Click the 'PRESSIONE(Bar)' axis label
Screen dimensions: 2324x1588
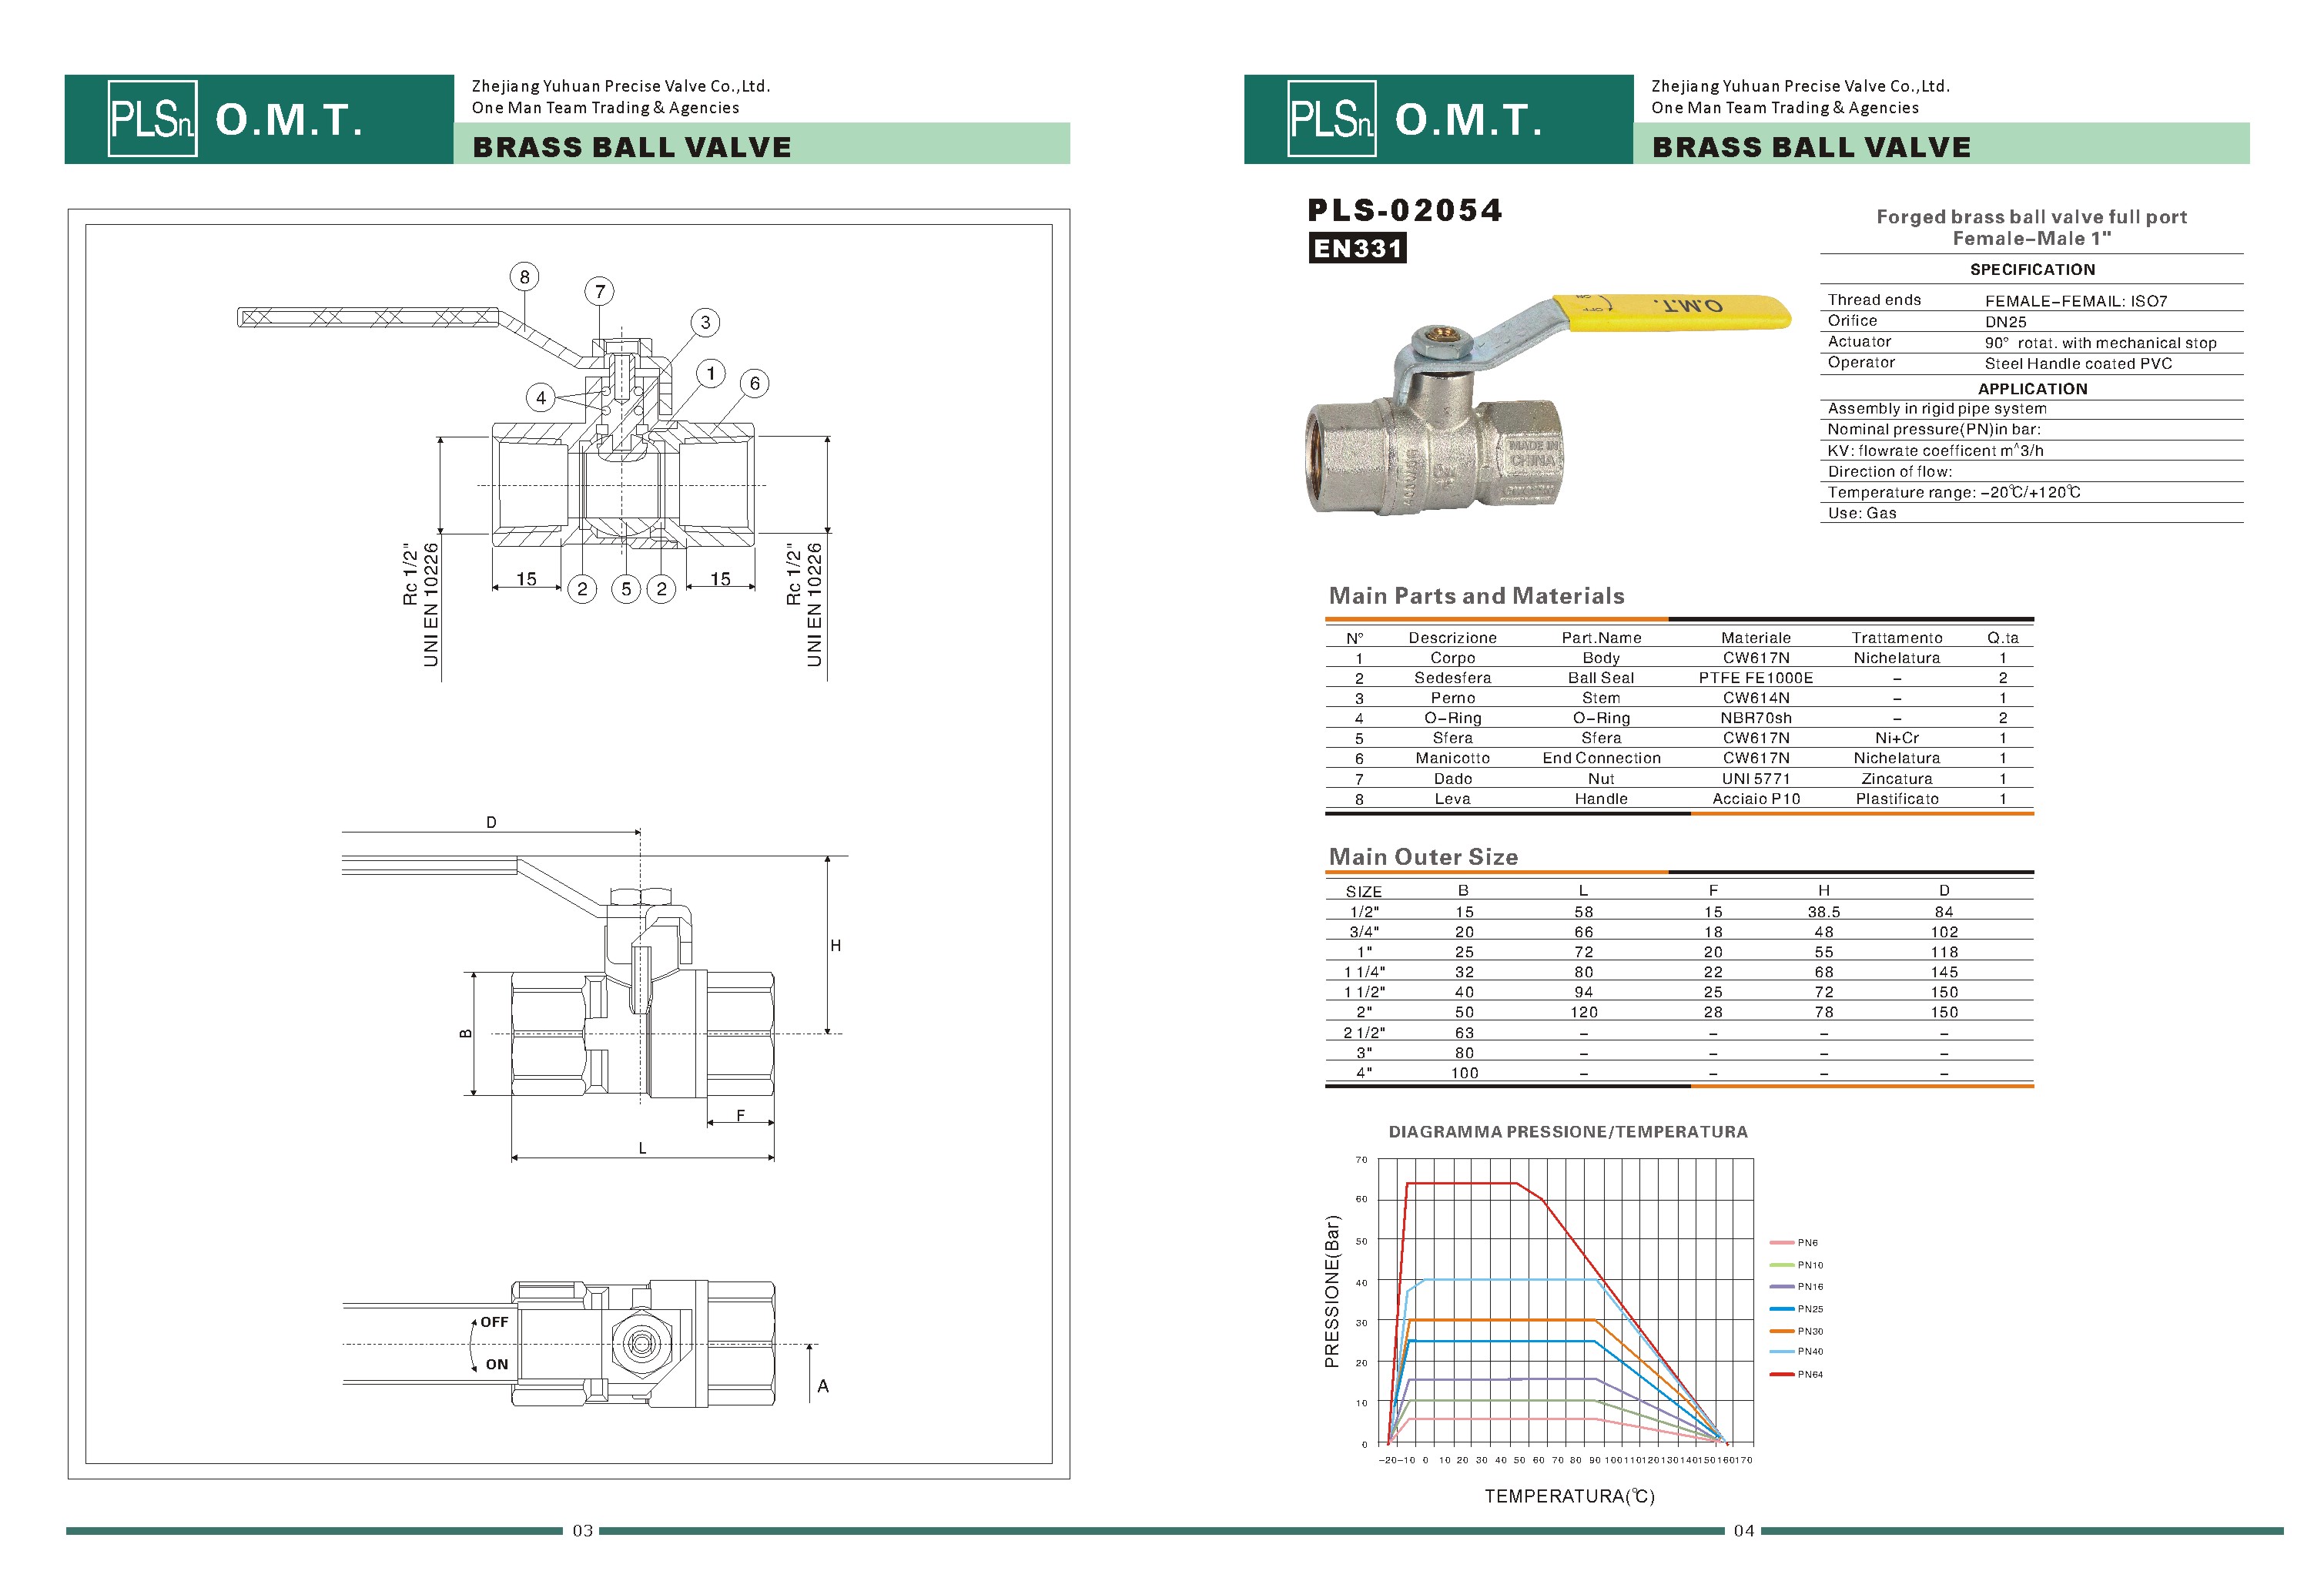click(1331, 1292)
